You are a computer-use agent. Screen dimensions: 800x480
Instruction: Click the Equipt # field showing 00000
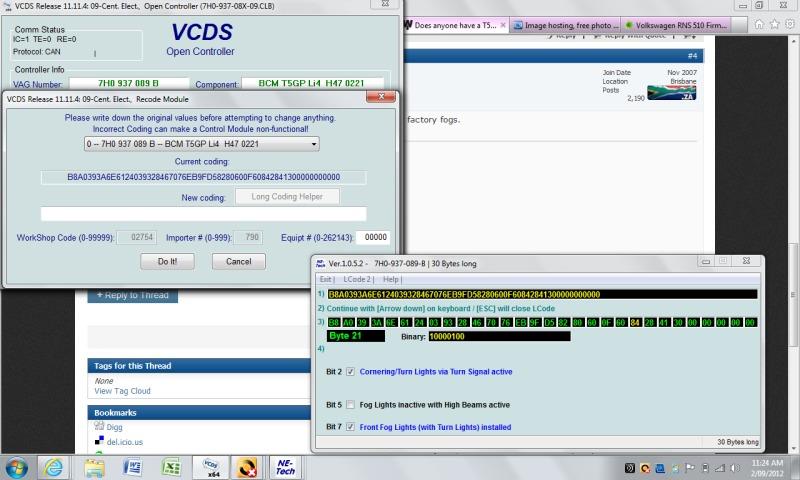[373, 237]
